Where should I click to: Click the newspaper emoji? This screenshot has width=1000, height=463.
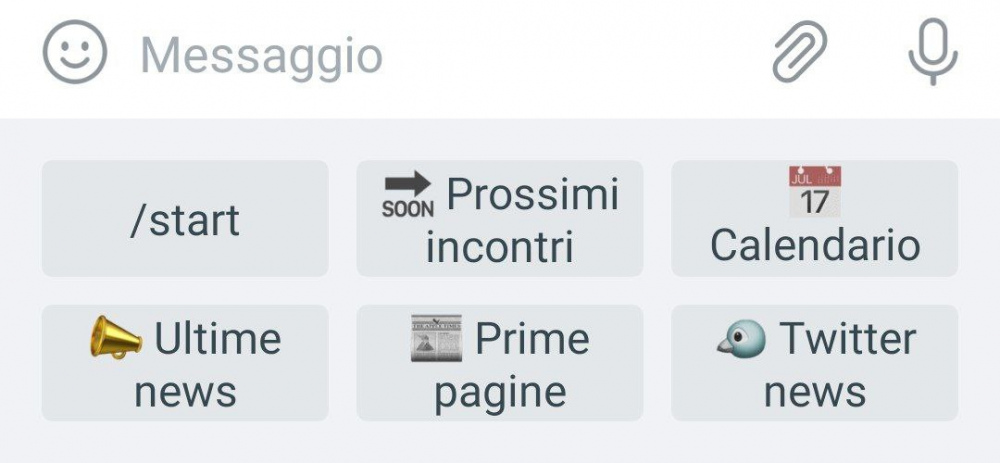436,338
